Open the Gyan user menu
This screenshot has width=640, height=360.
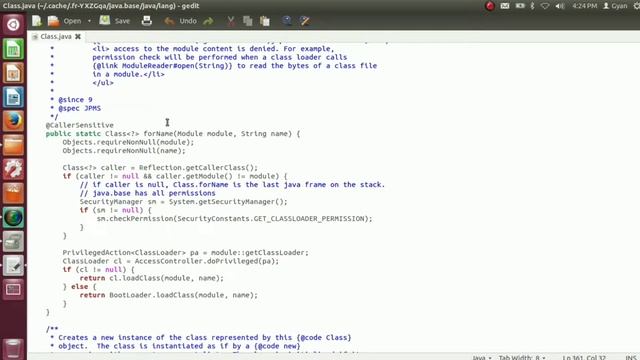(x=615, y=6)
